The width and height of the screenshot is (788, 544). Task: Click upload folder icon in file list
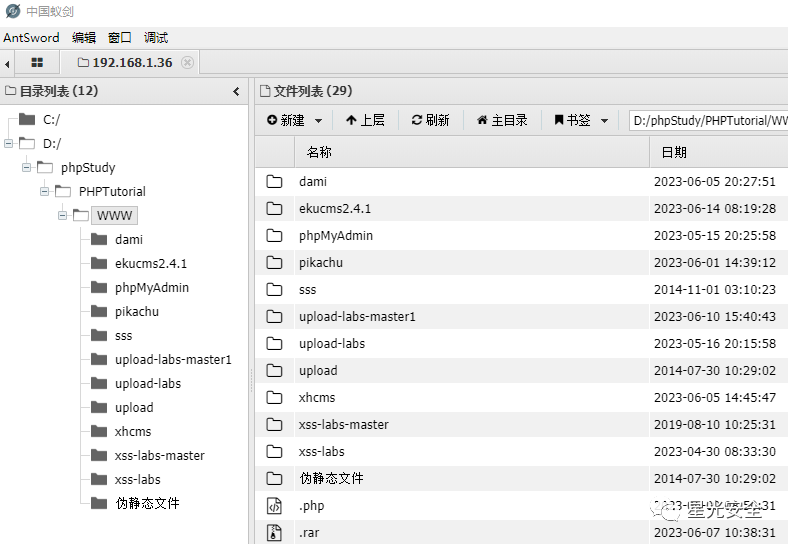click(x=274, y=371)
